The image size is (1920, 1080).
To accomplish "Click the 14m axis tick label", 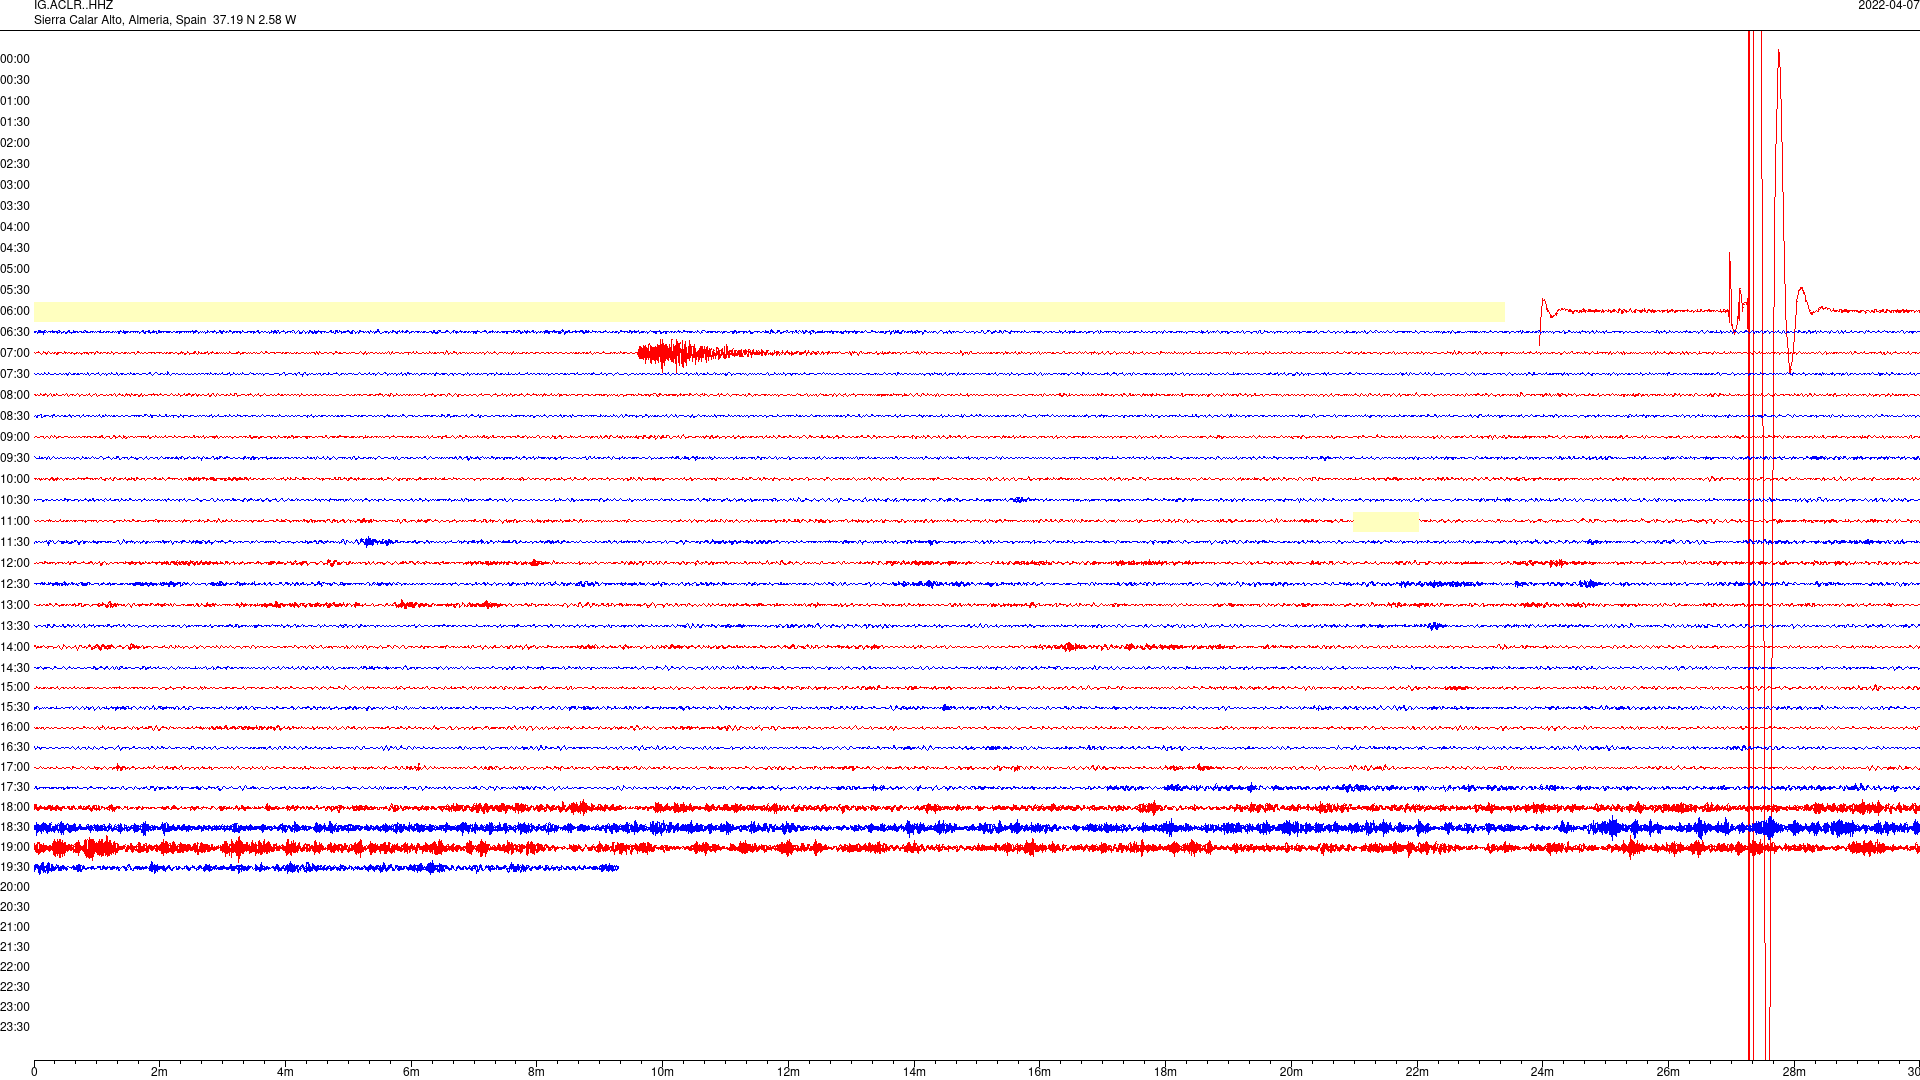I will [914, 1072].
